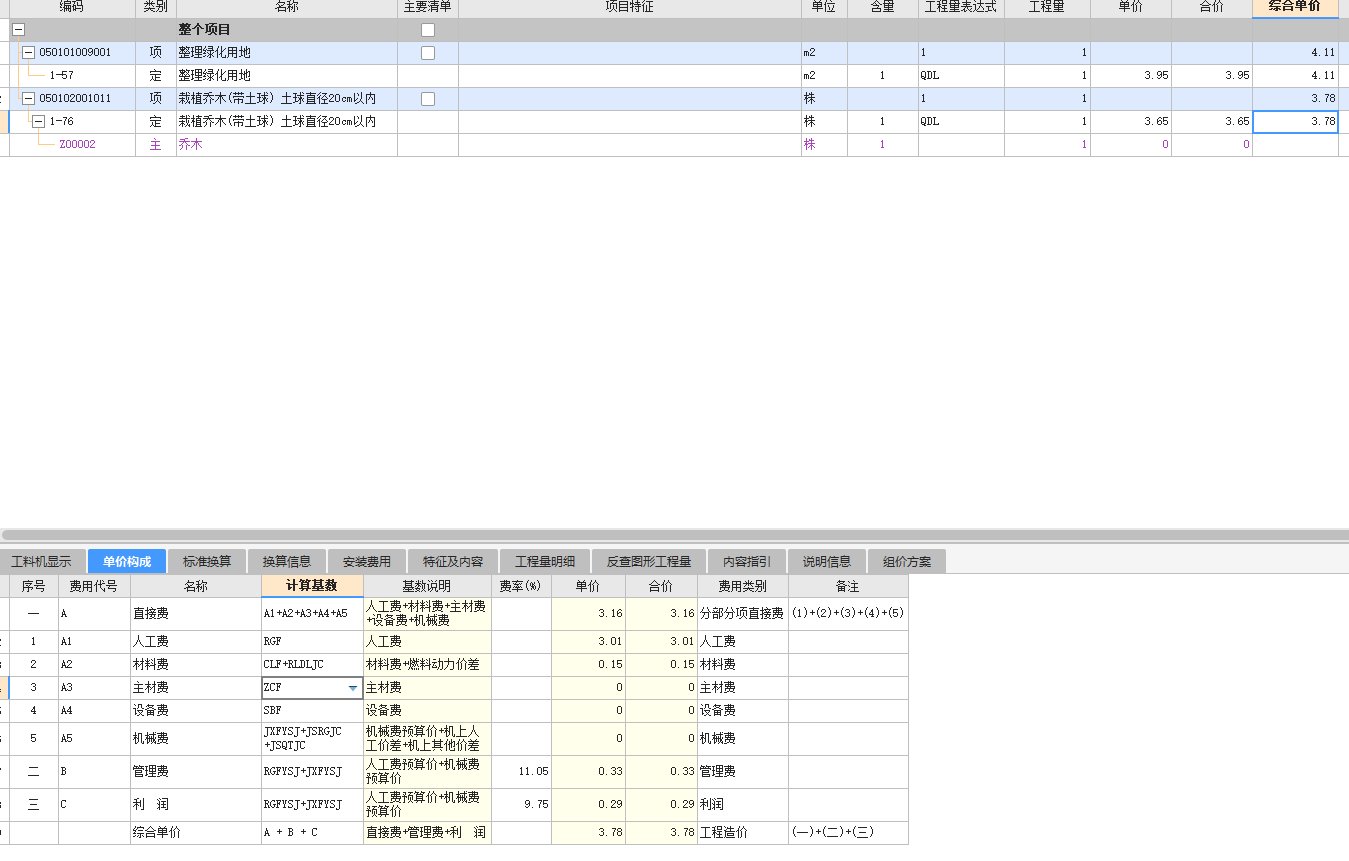Click the 费用类别 column header
This screenshot has height=861, width=1349.
click(x=743, y=586)
